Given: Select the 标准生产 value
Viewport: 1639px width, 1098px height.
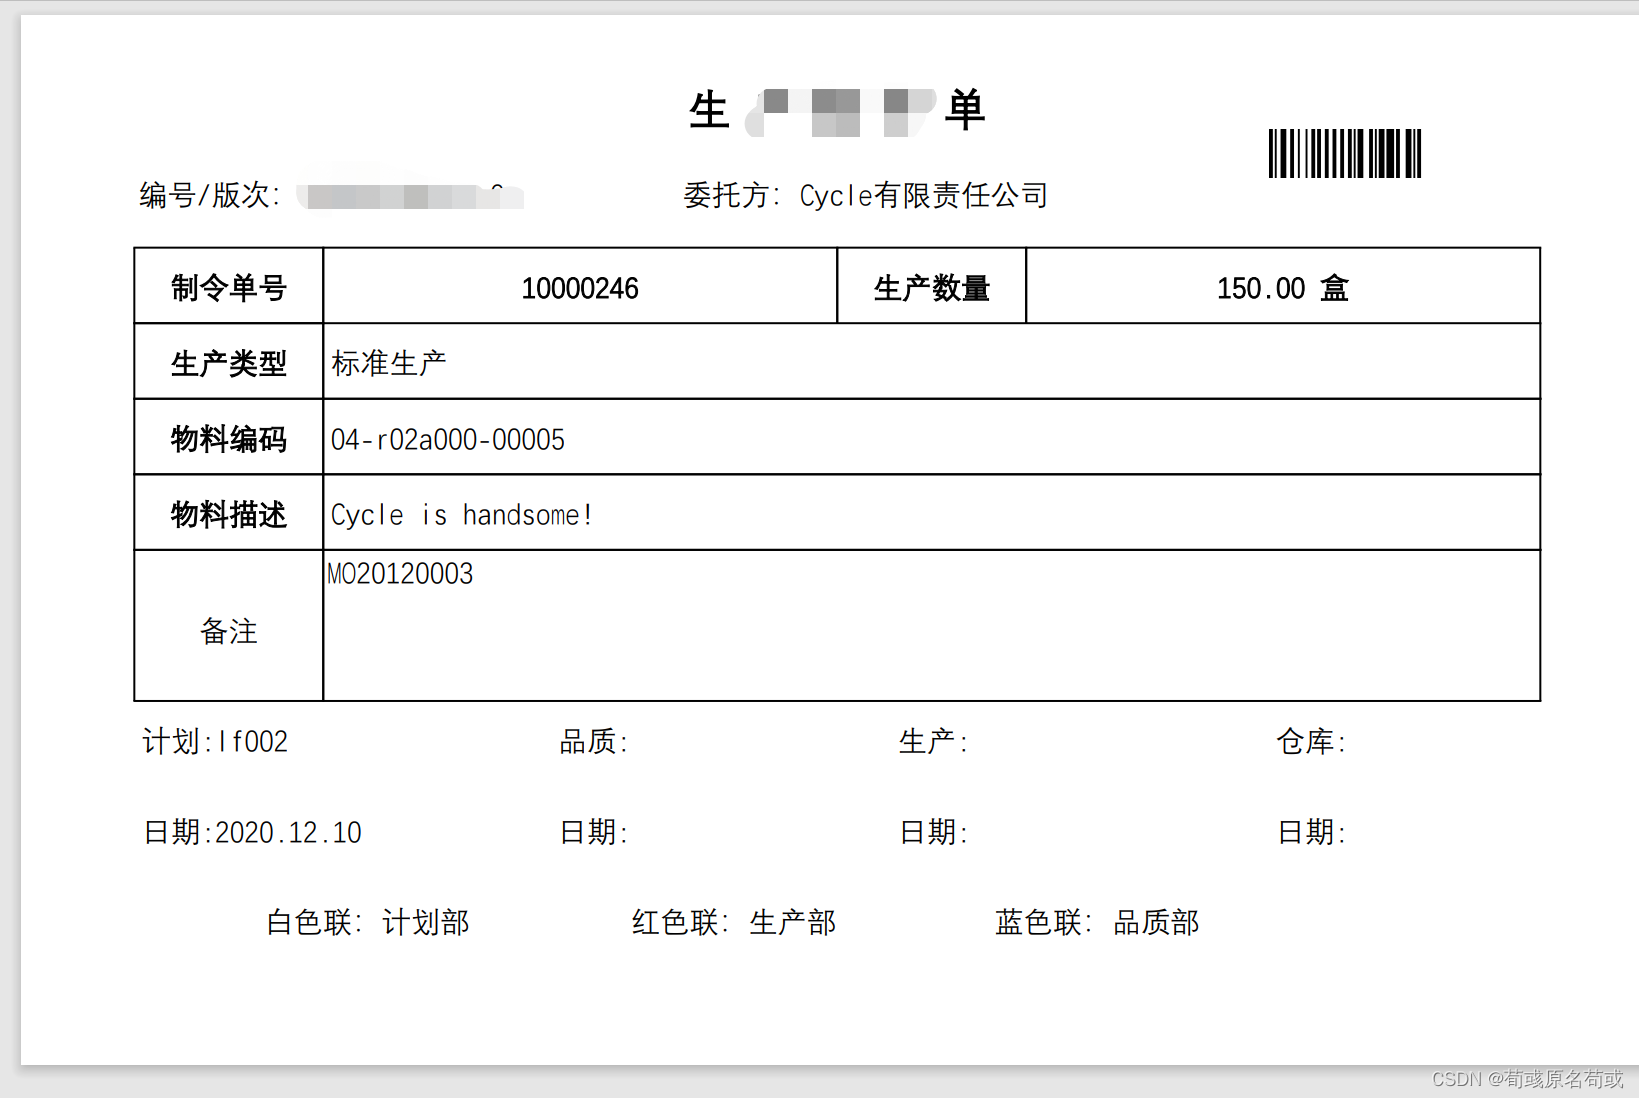Looking at the screenshot, I should coord(389,363).
